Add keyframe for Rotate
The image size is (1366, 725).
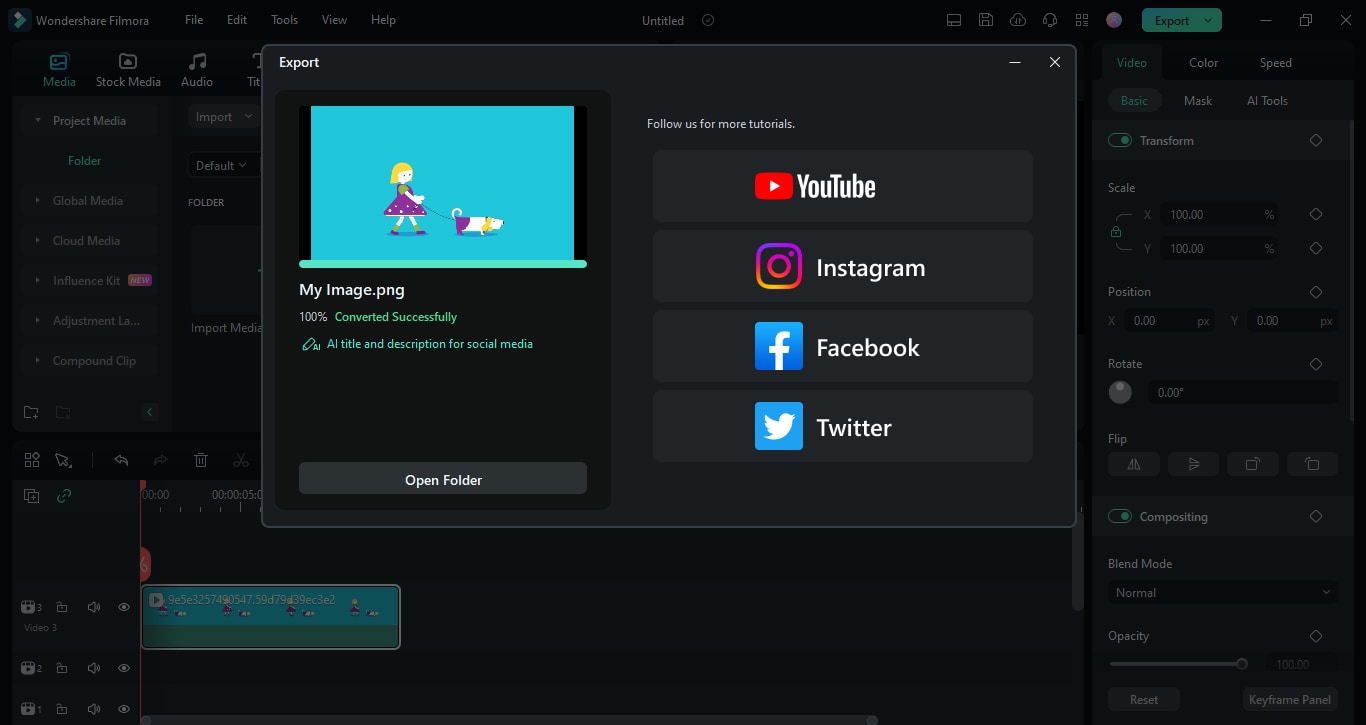pyautogui.click(x=1316, y=364)
